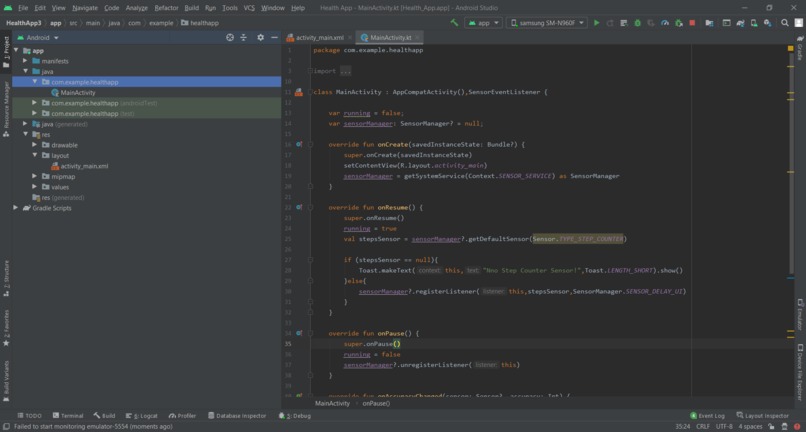Attach debugger to Android process icon
This screenshot has width=806, height=432.
click(679, 23)
